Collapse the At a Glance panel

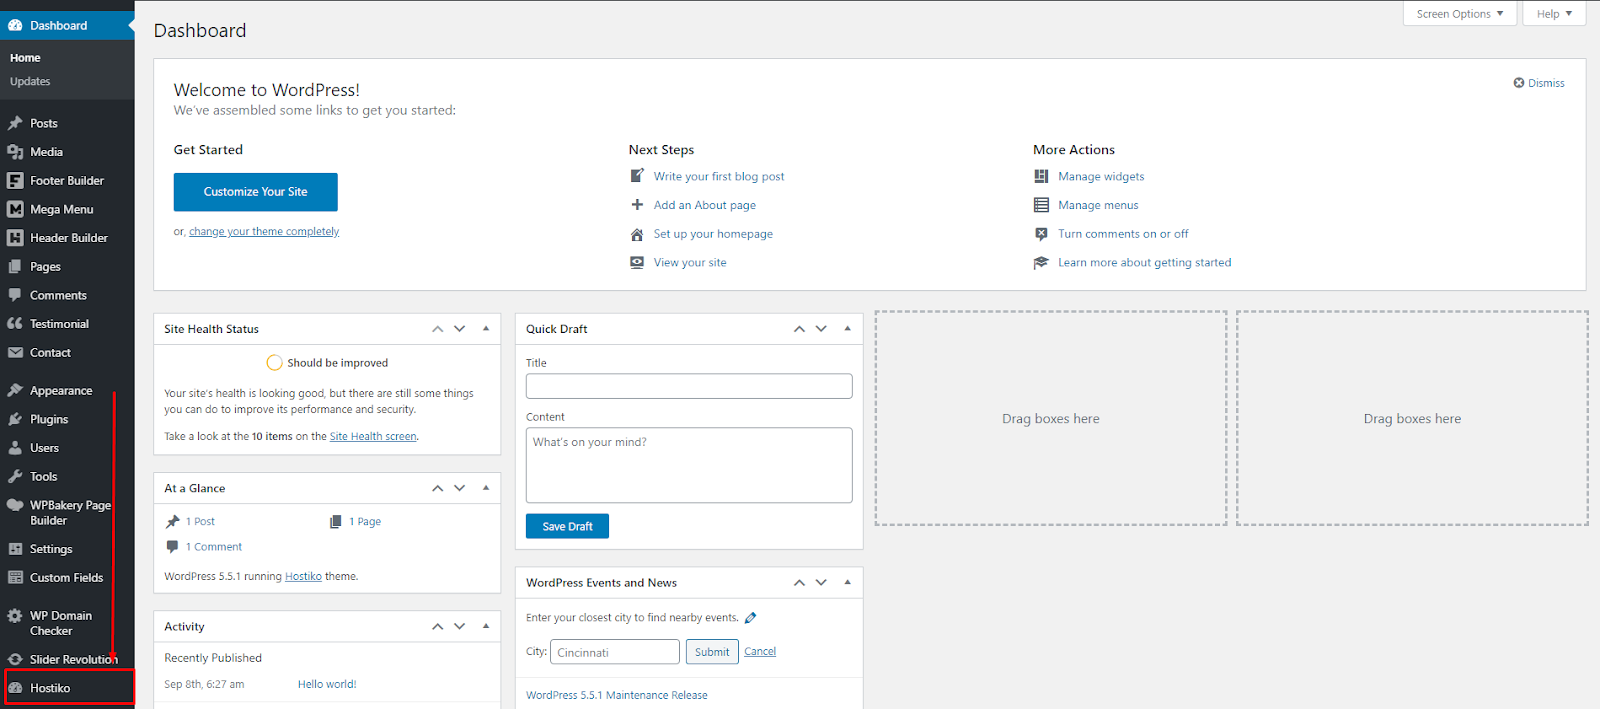tap(486, 488)
